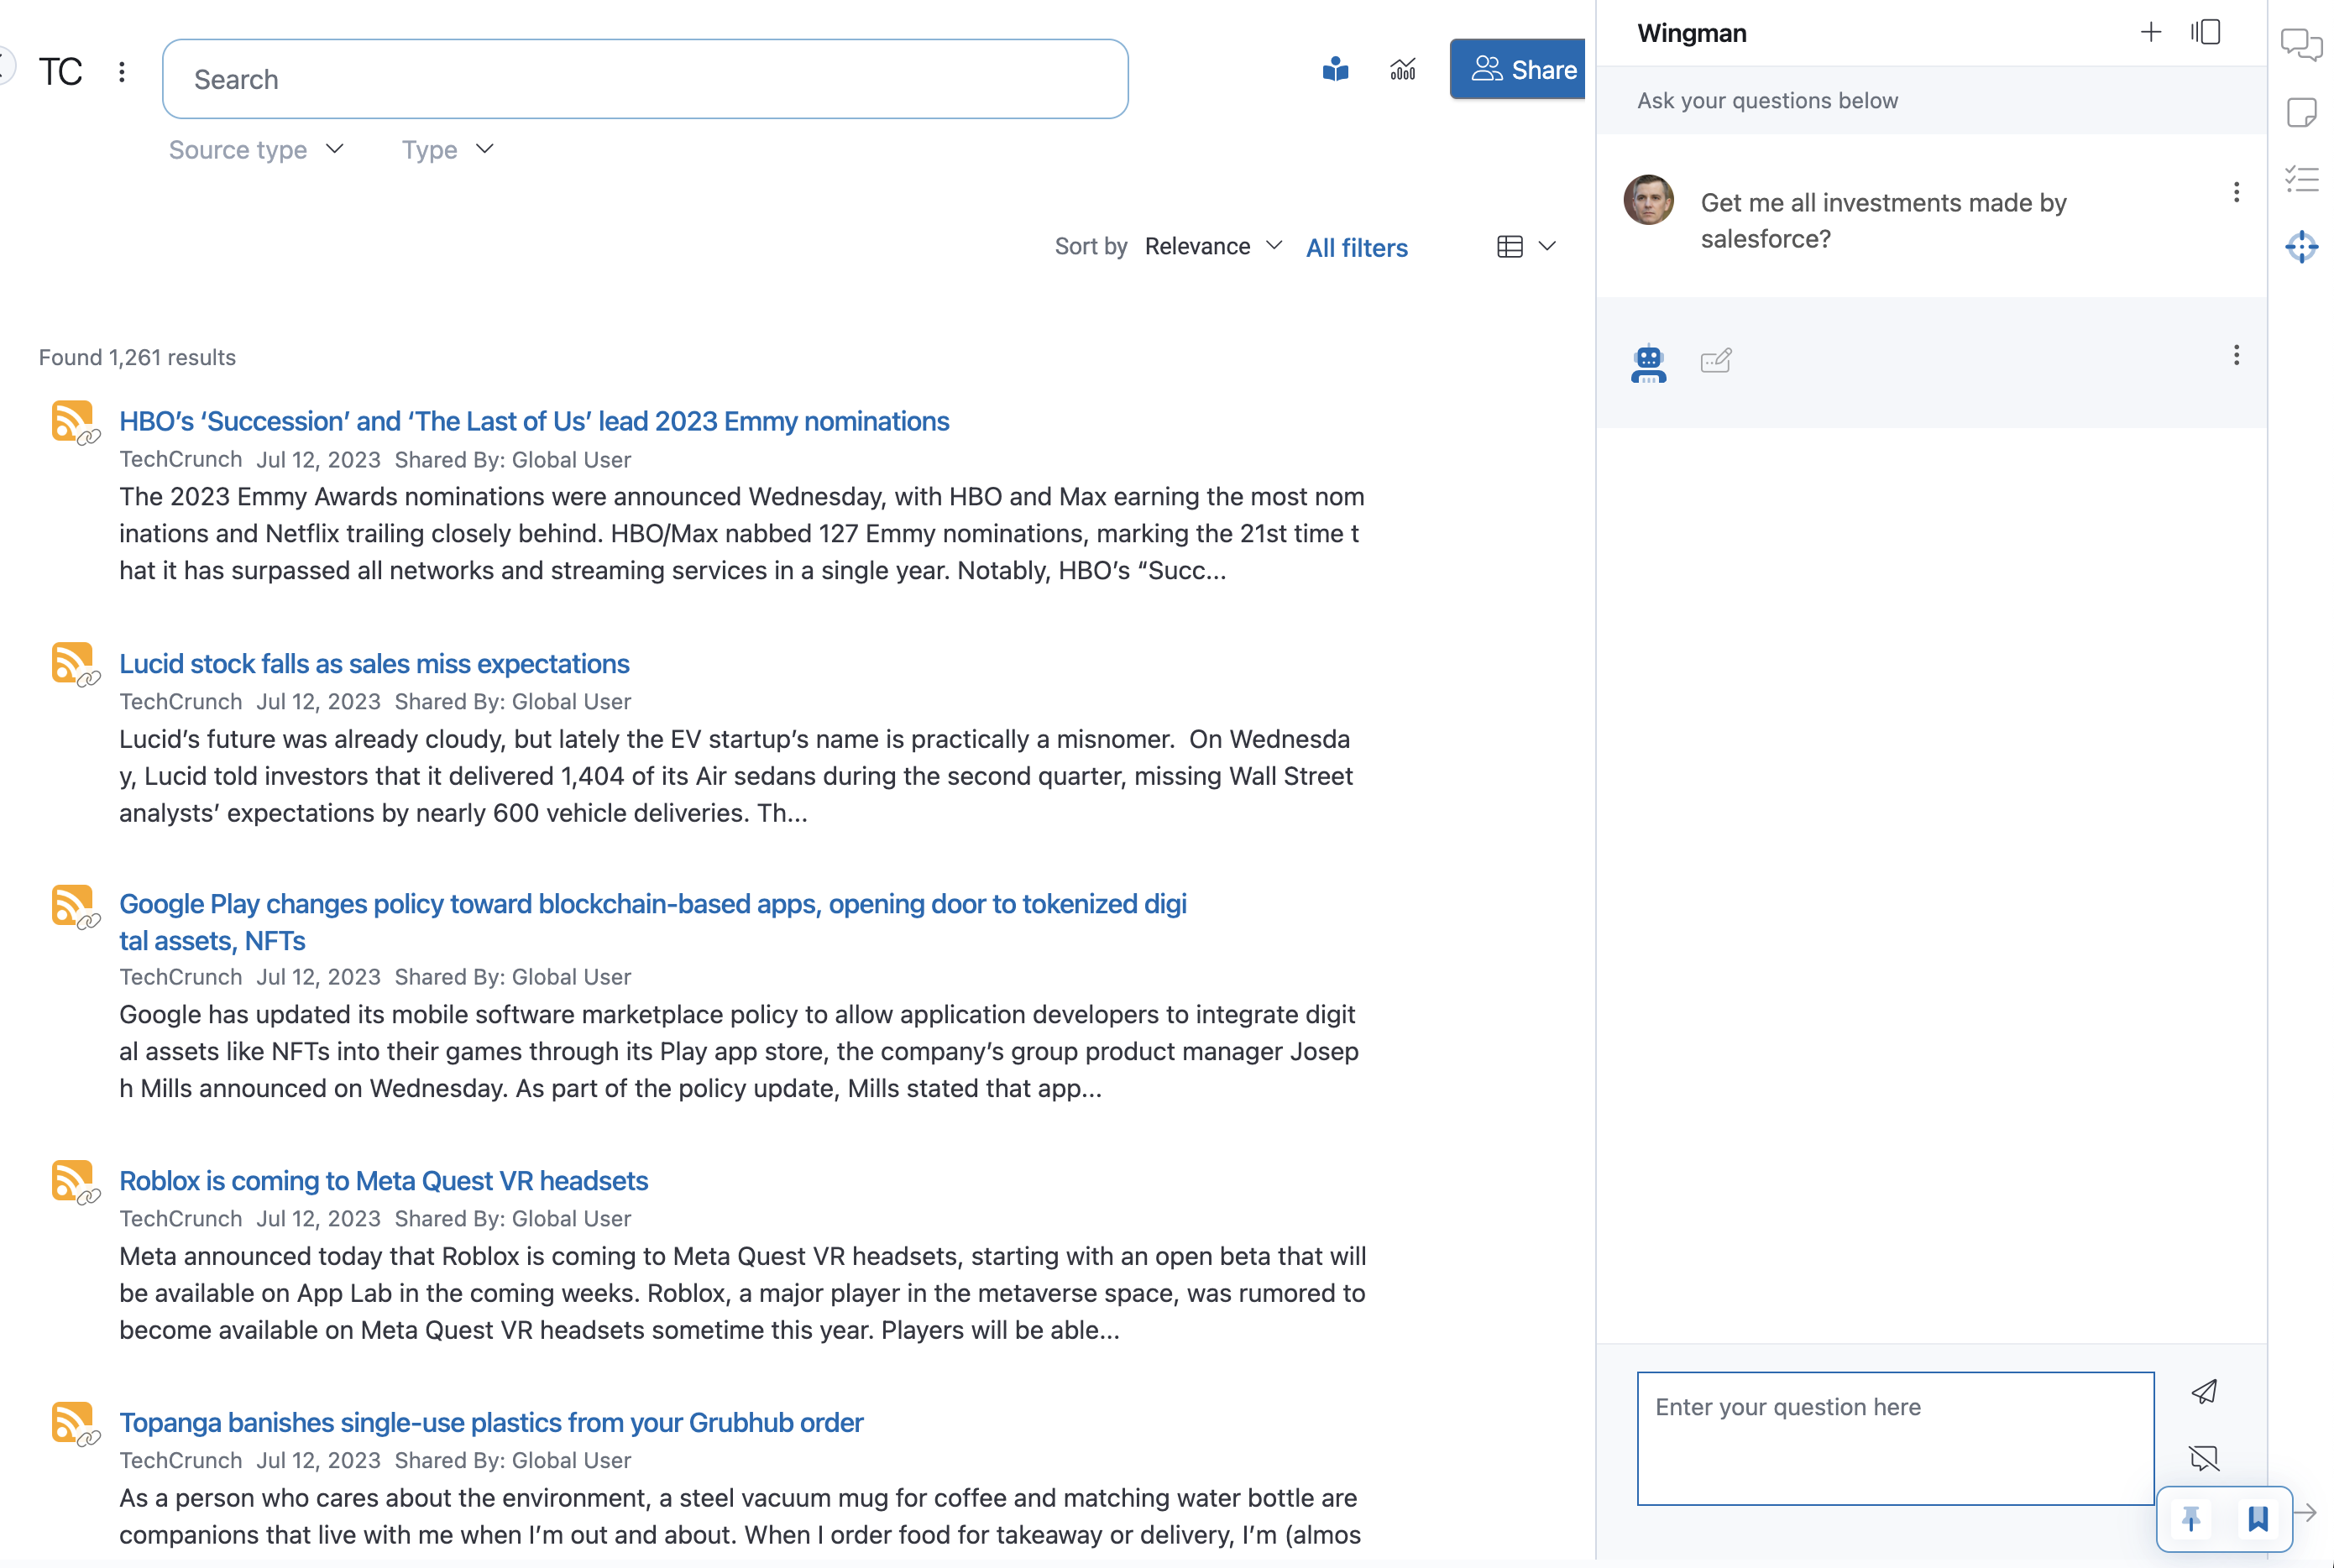2334x1568 pixels.
Task: Click the Share button
Action: pyautogui.click(x=1518, y=69)
